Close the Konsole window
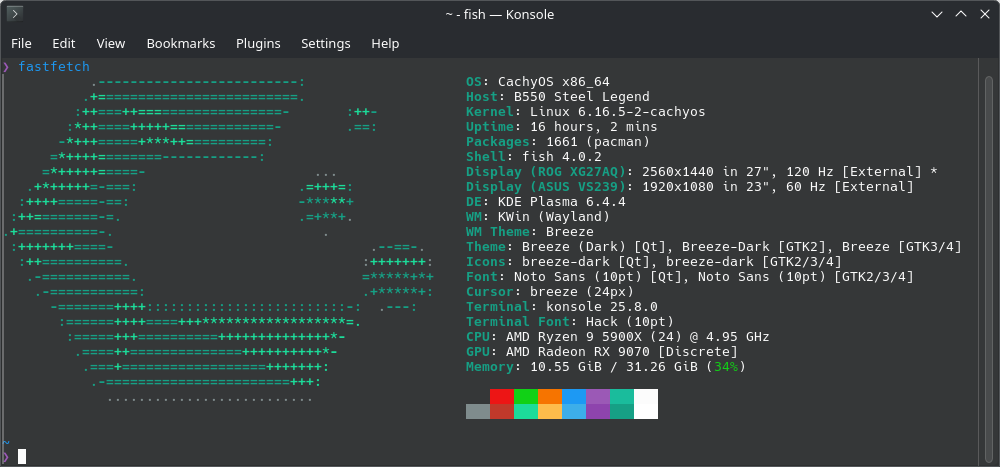The height and width of the screenshot is (467, 1000). pos(984,14)
